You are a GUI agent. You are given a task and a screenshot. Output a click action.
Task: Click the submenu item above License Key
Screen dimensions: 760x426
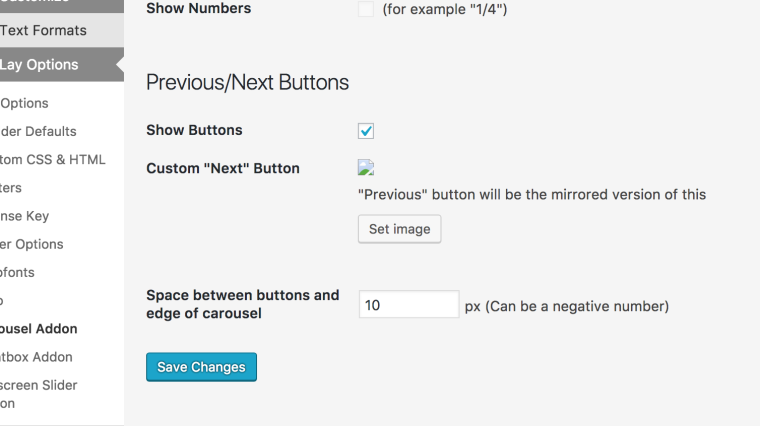click(12, 188)
